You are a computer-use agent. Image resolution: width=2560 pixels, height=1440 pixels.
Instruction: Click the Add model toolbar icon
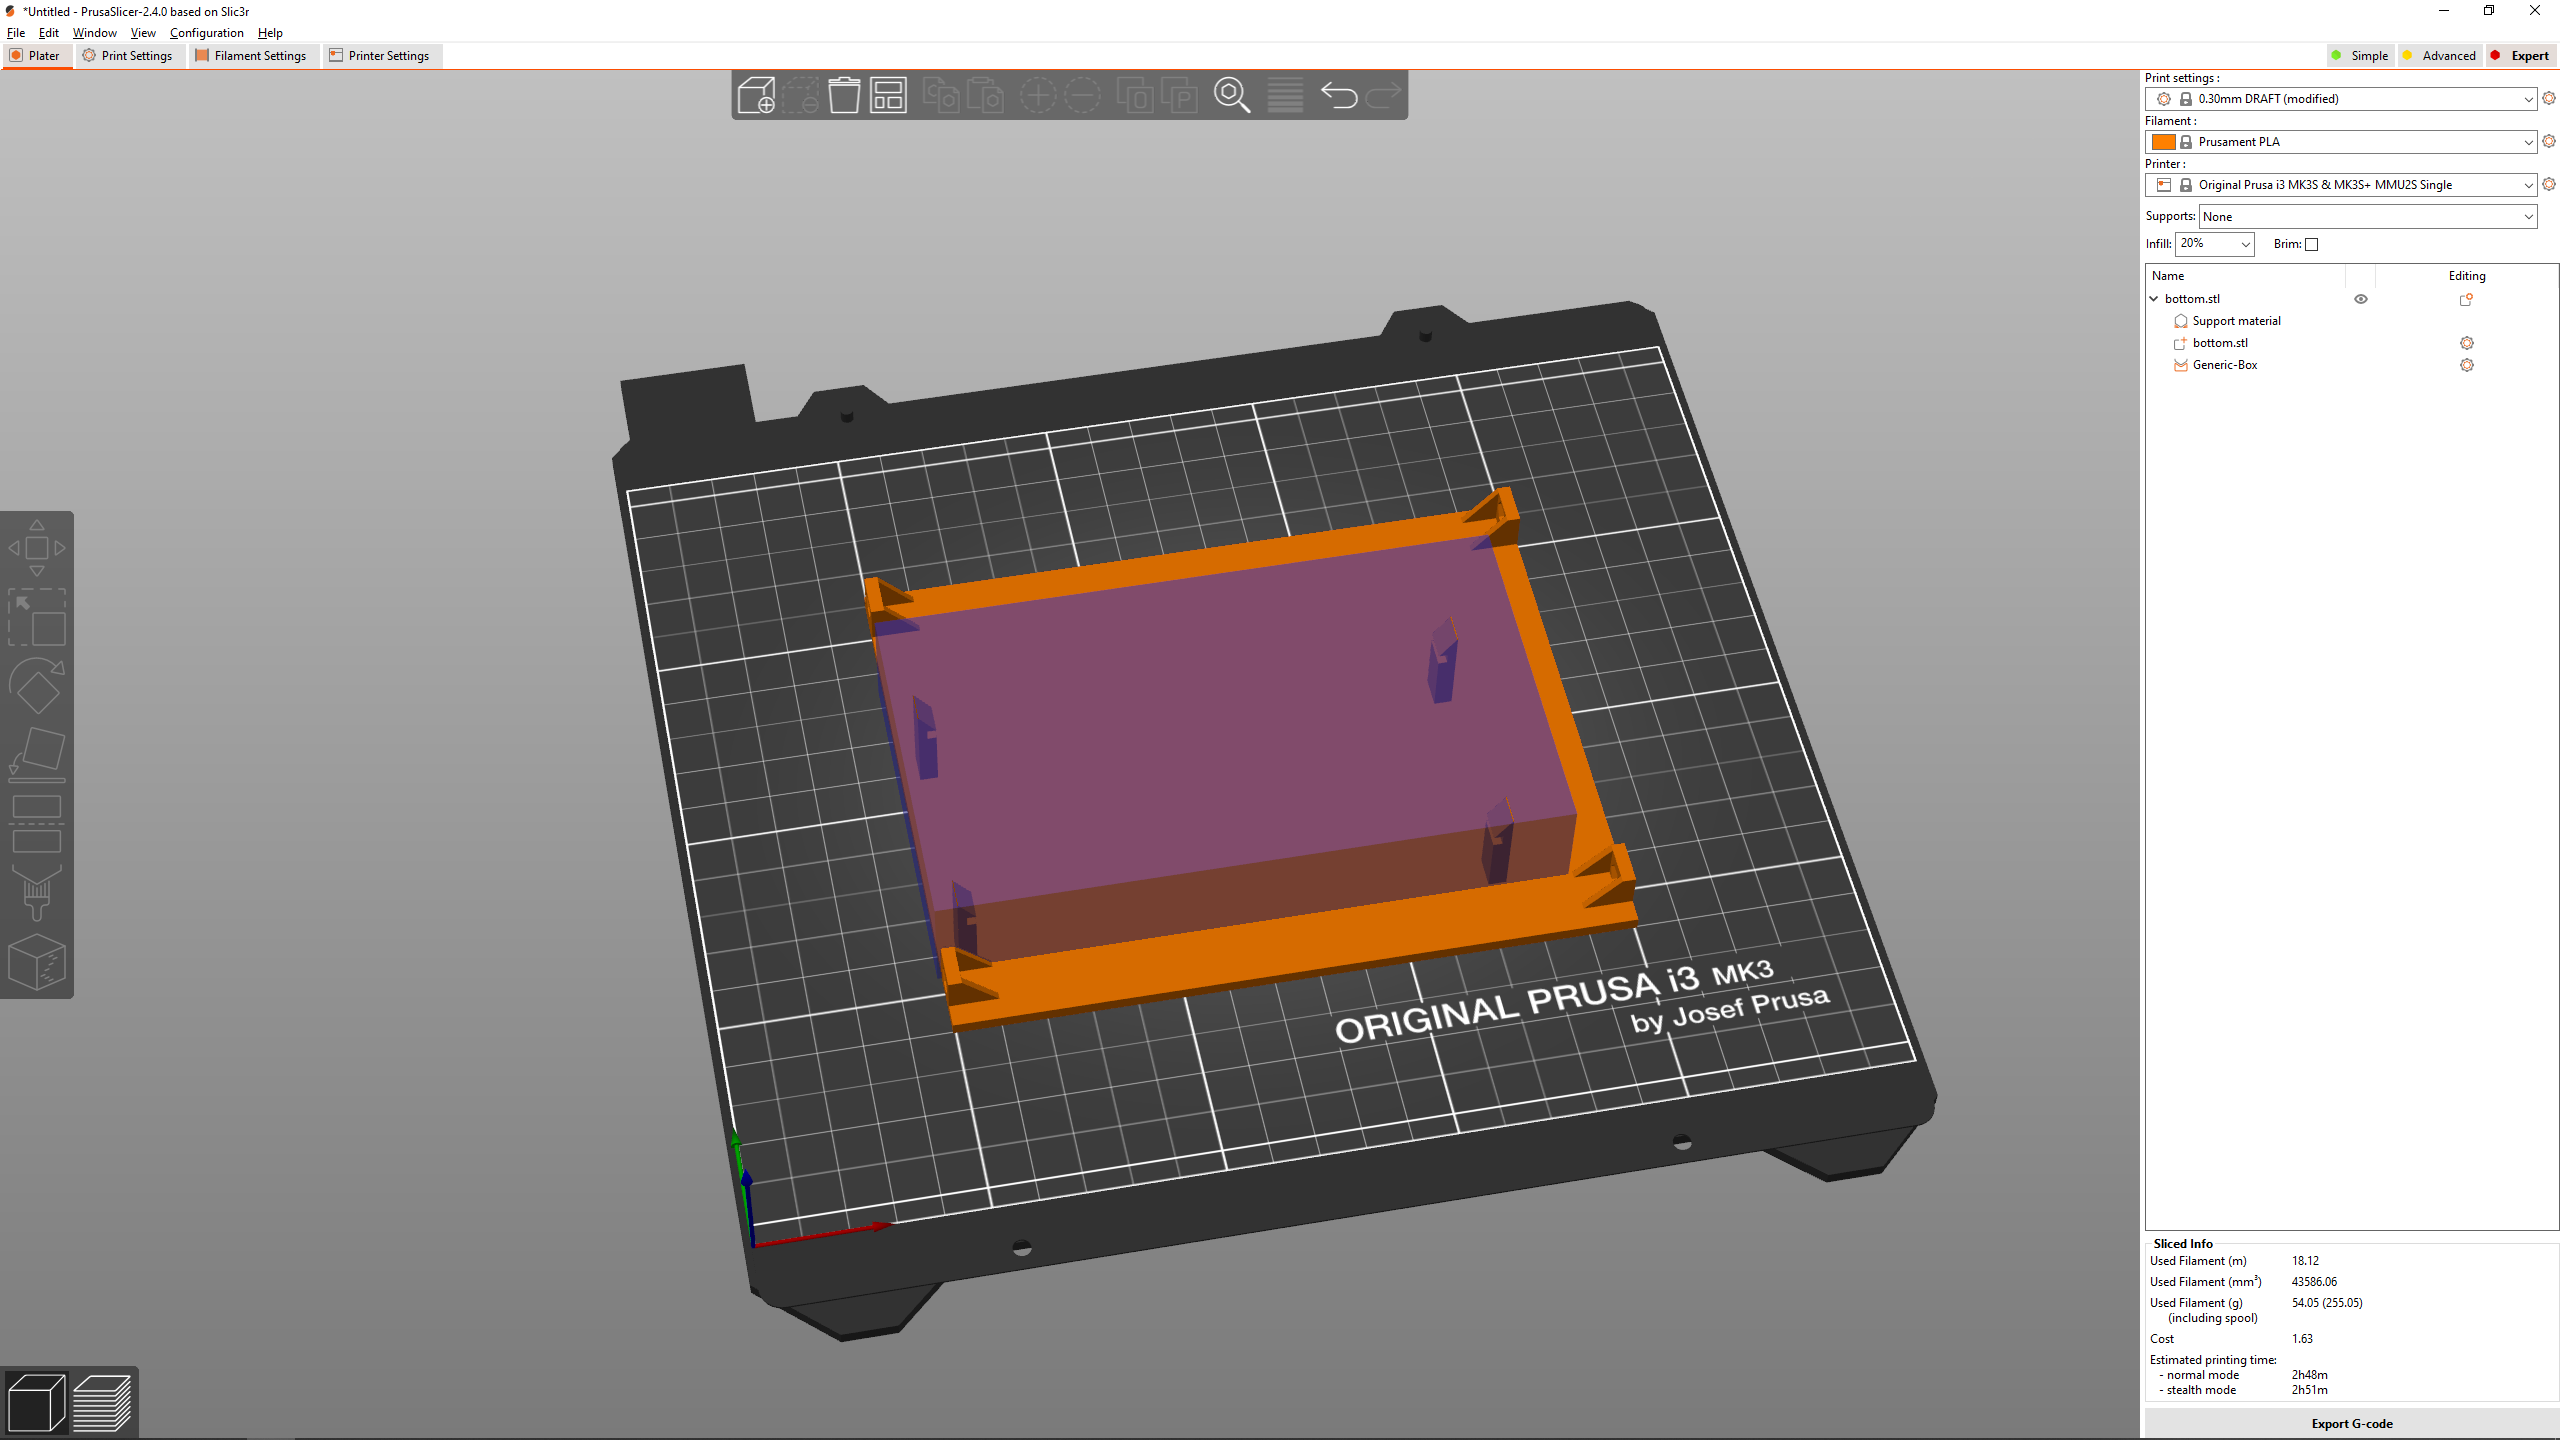(x=756, y=96)
